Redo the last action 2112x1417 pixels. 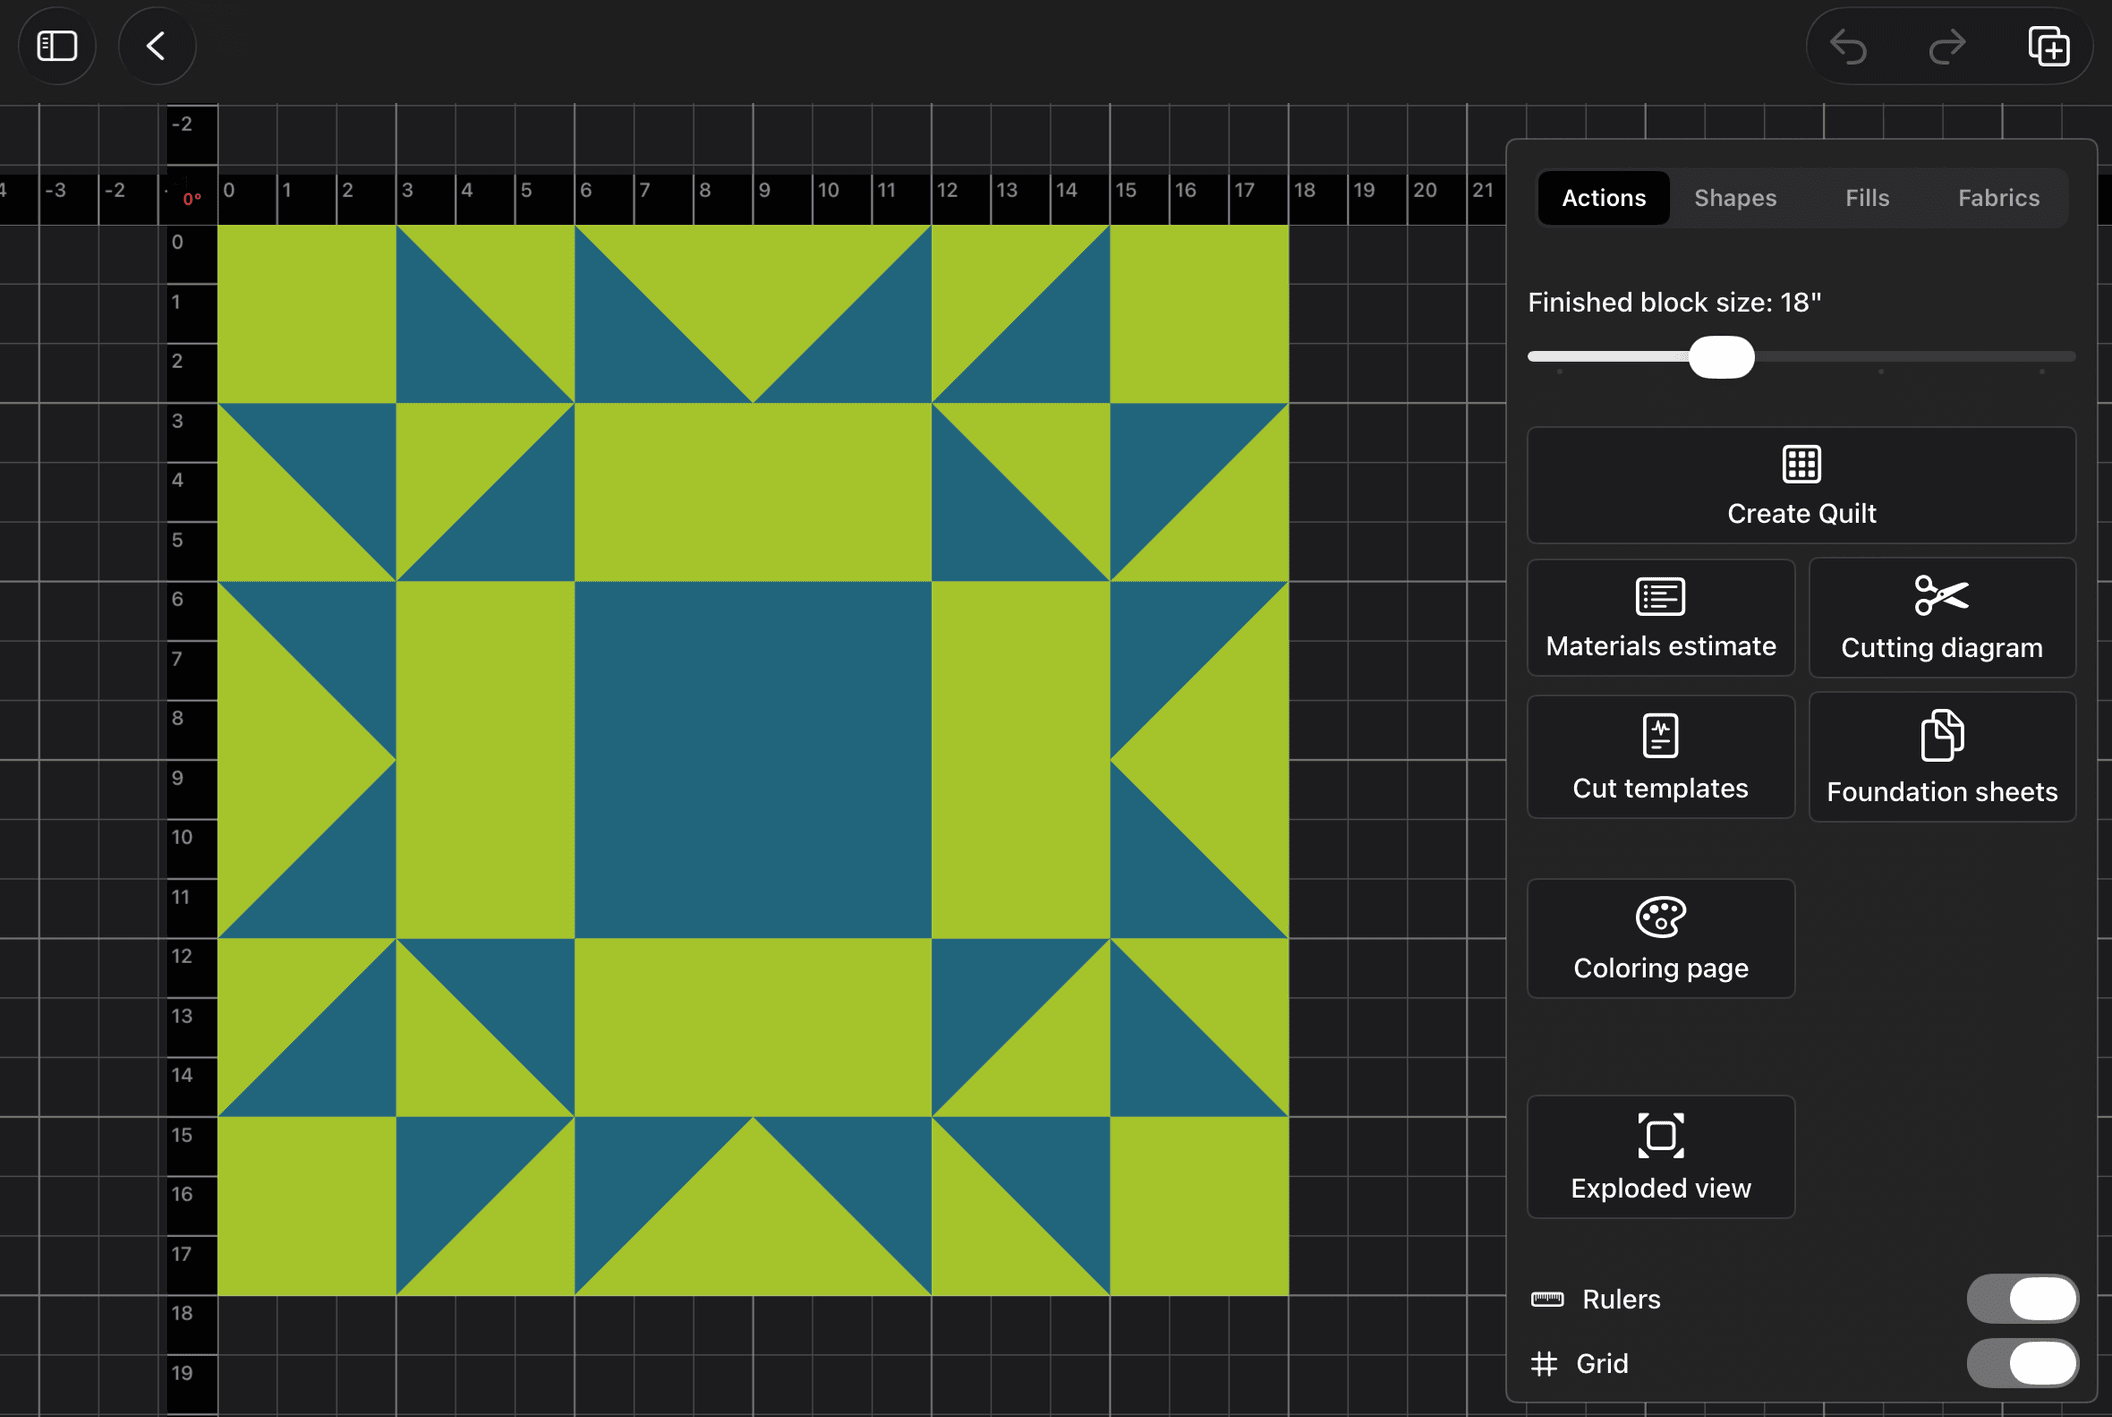point(1947,47)
